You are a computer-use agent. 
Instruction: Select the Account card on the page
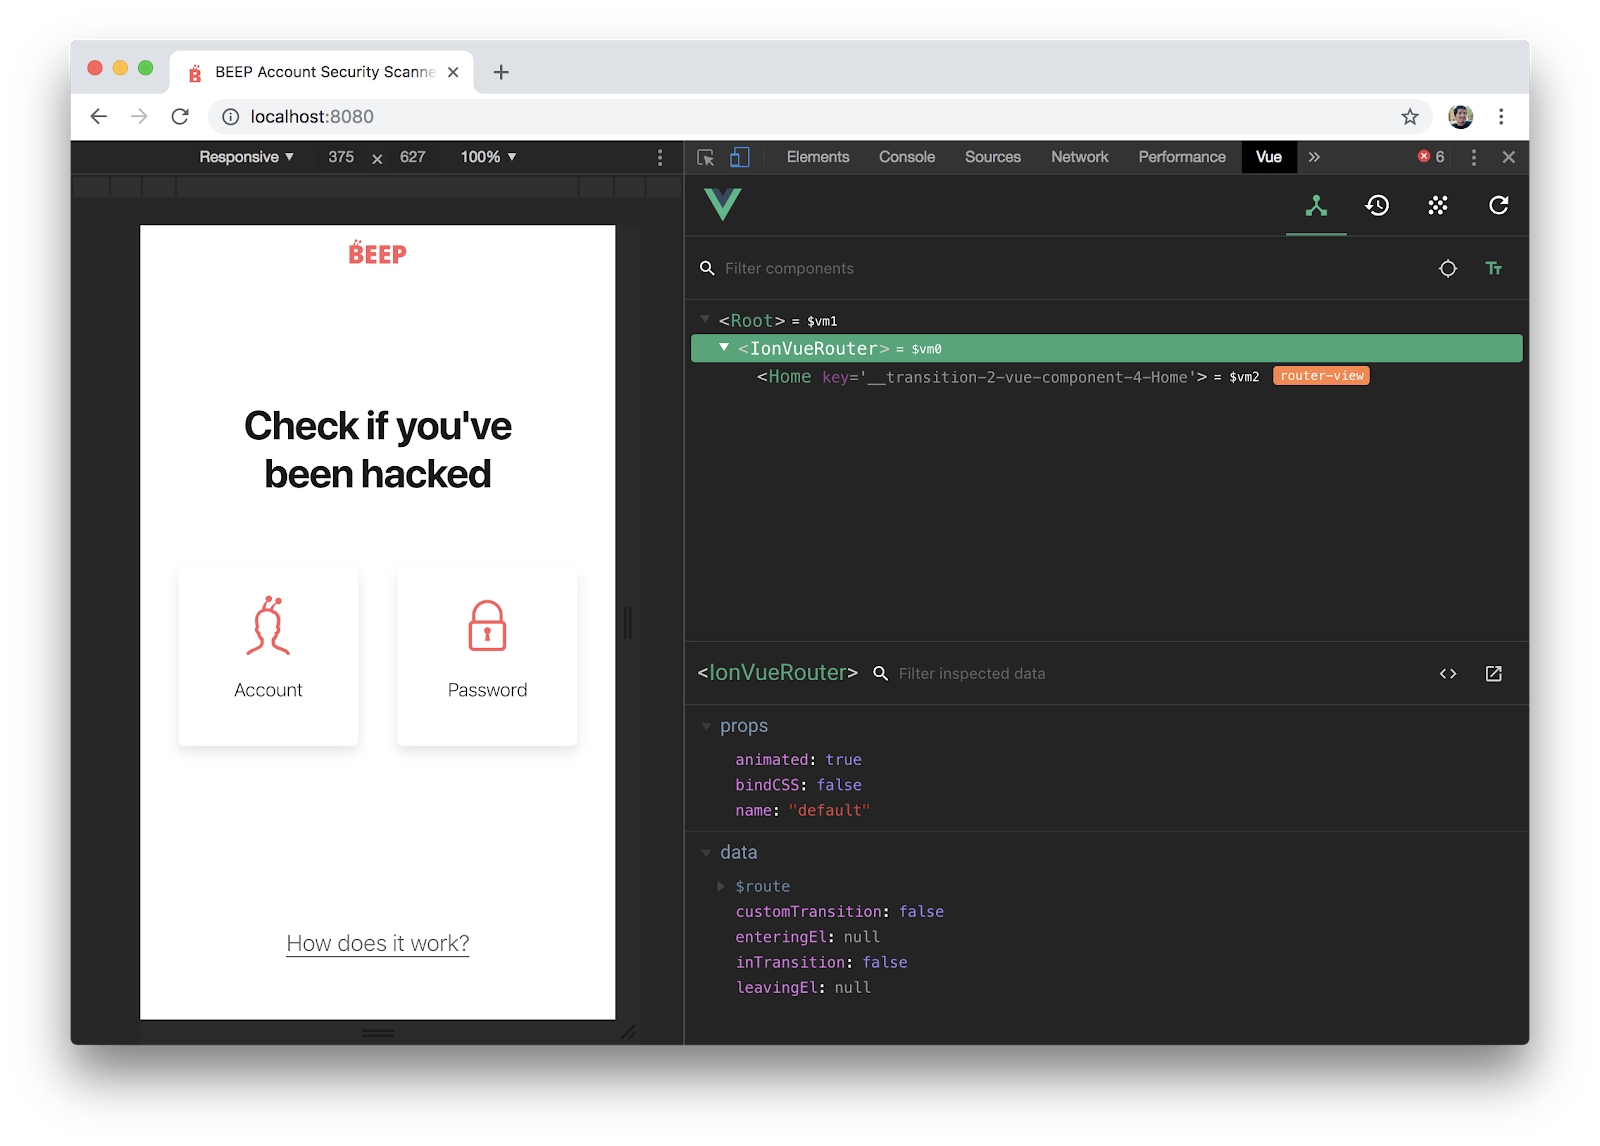pyautogui.click(x=267, y=655)
